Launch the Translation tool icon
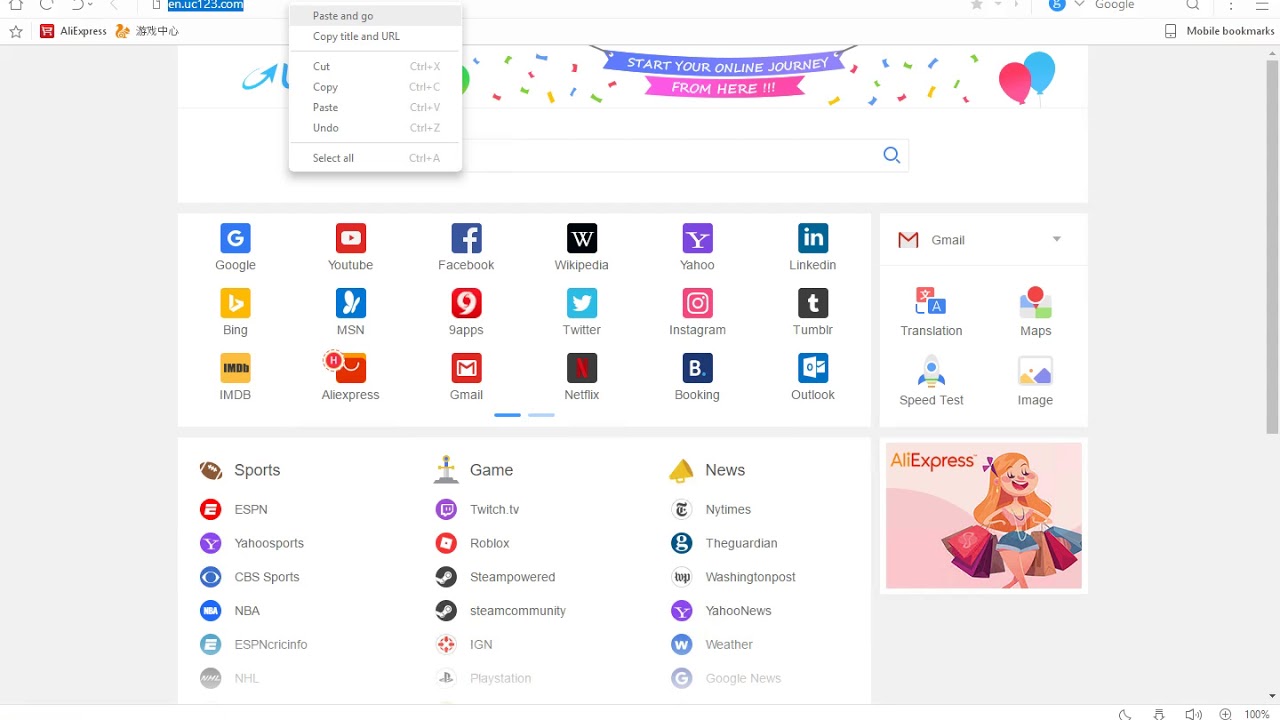 (931, 301)
